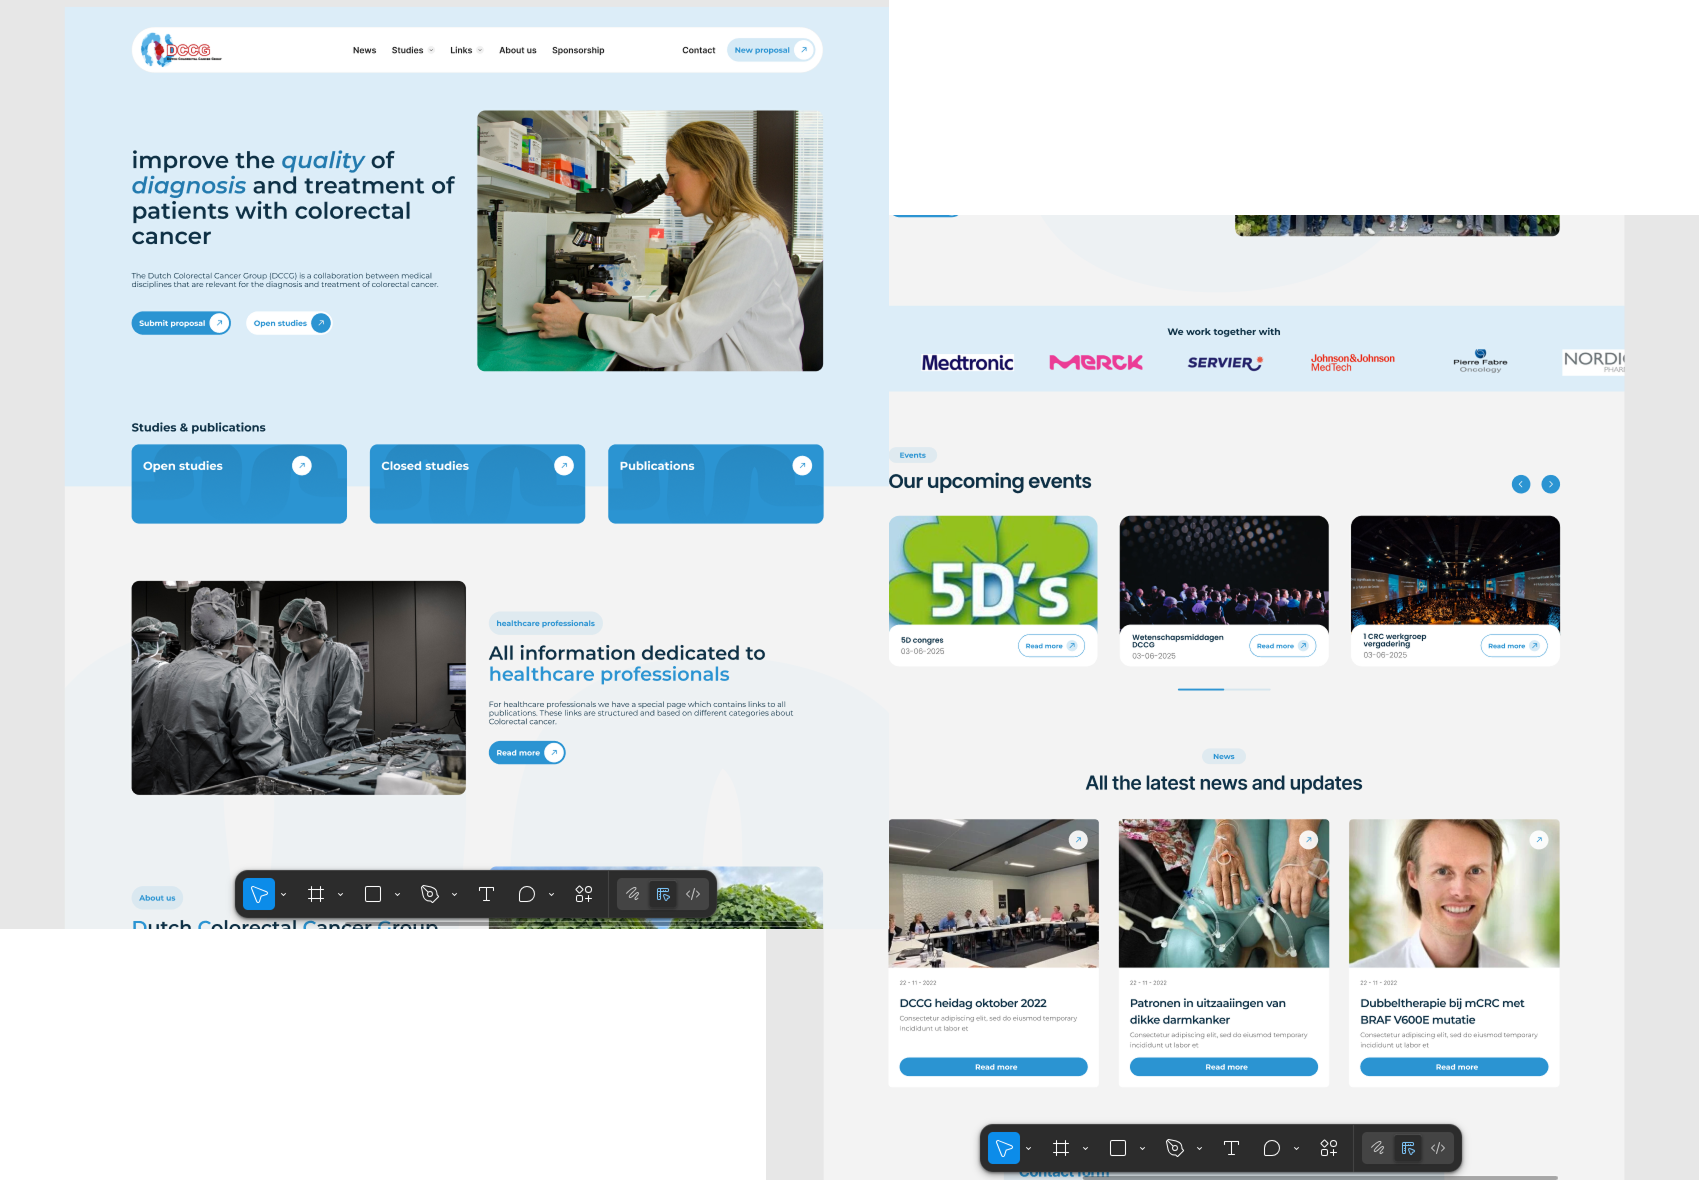Select the Pen tool in the toolbar above Contact form
Screen dimensions: 1699x1180
pos(1175,1148)
